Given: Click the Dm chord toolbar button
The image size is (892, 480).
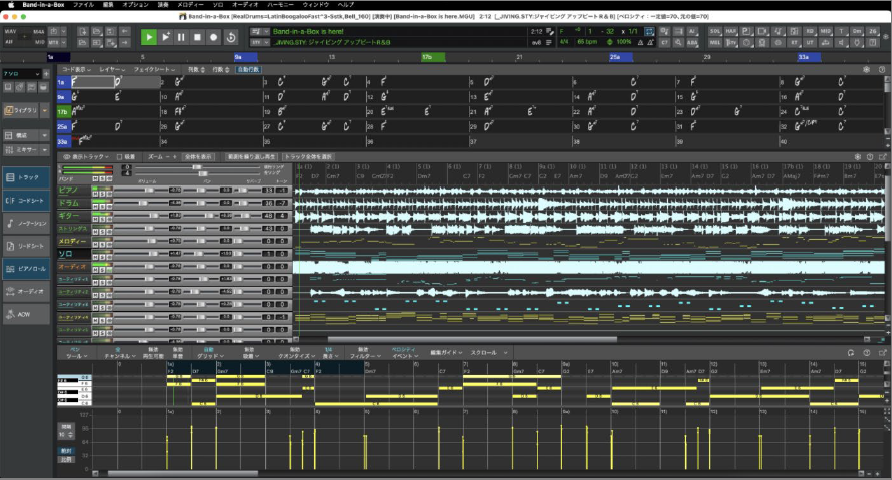Looking at the screenshot, I should point(857,31).
